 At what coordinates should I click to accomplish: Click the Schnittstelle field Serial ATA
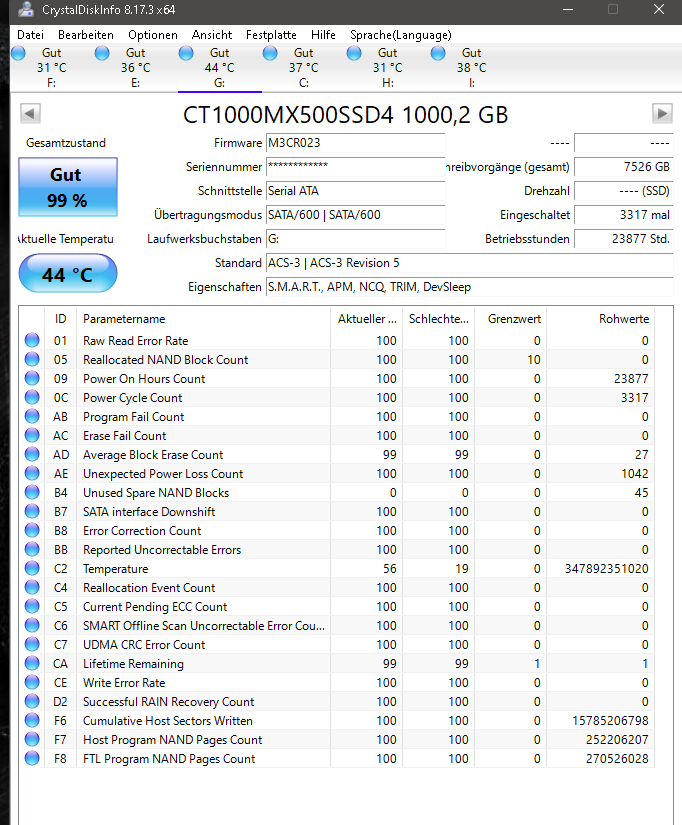(355, 191)
